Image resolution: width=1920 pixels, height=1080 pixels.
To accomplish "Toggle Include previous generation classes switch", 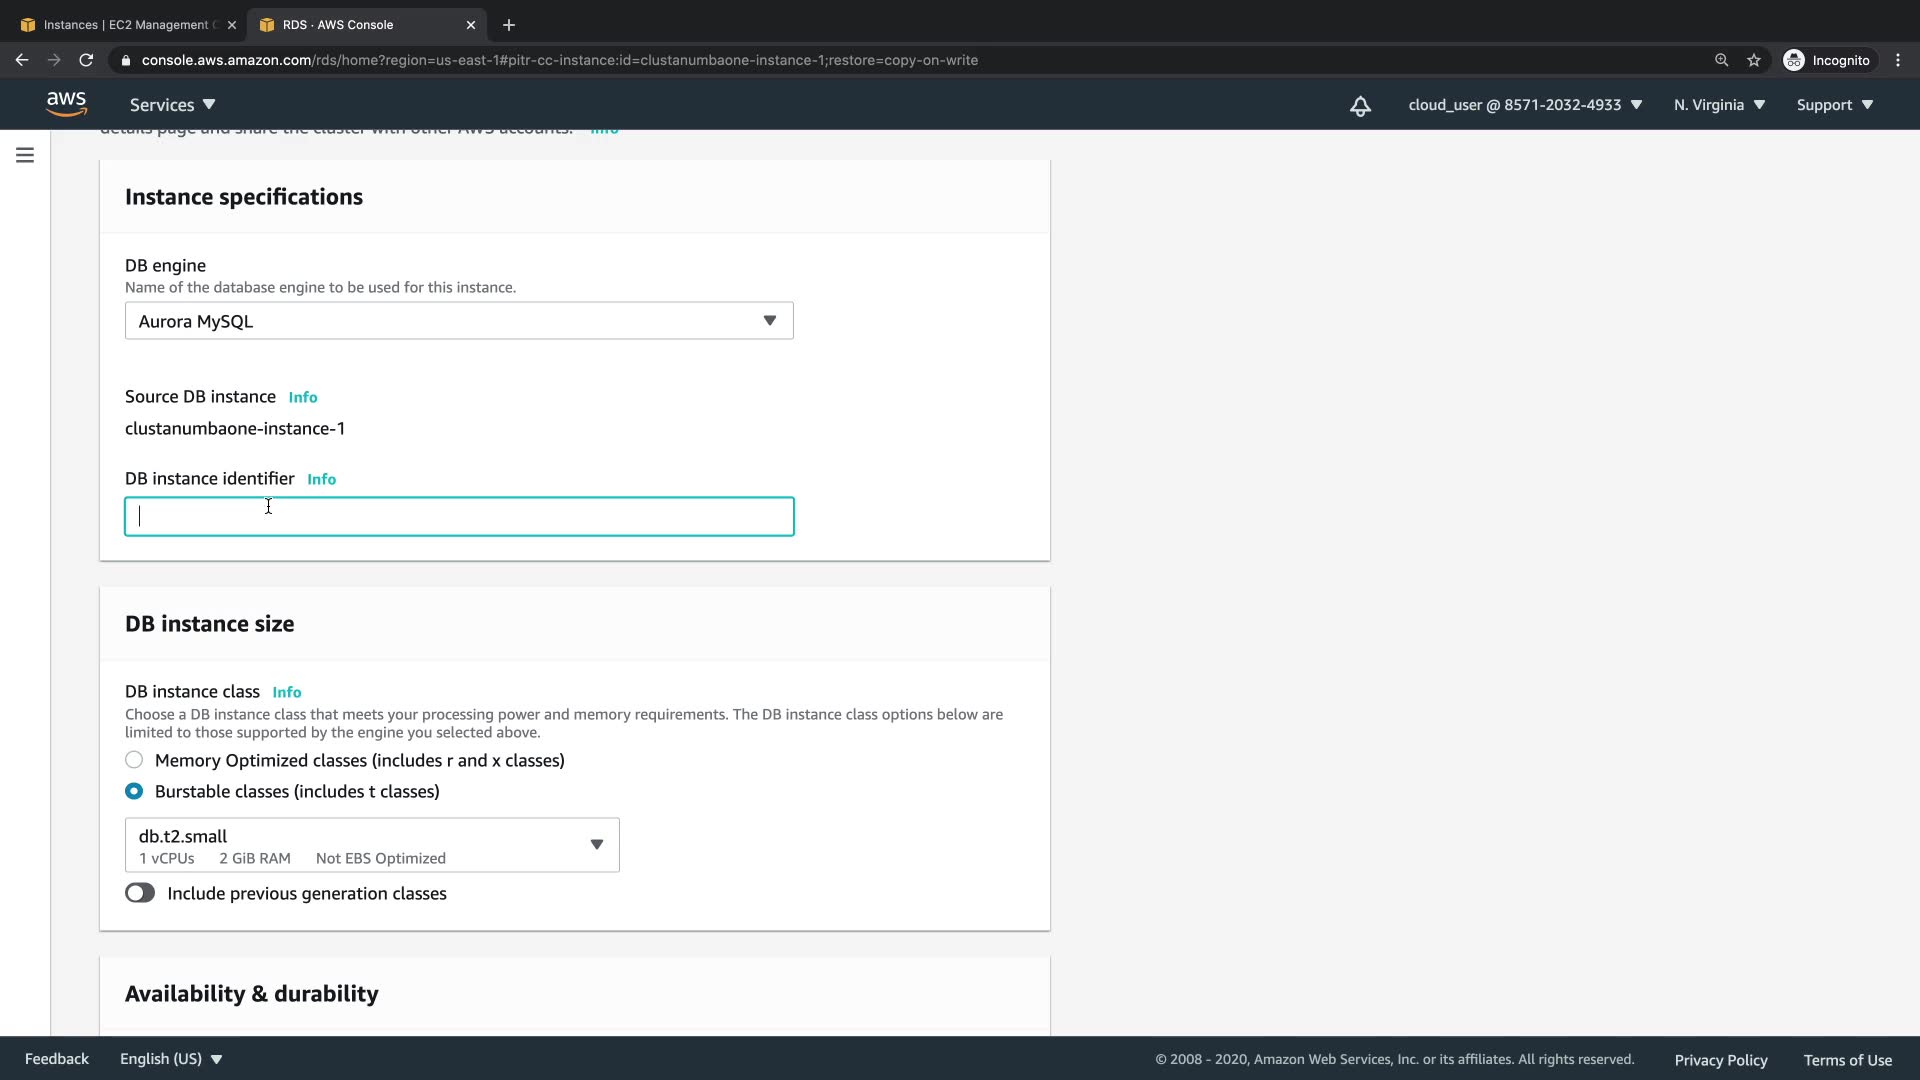I will tap(140, 893).
